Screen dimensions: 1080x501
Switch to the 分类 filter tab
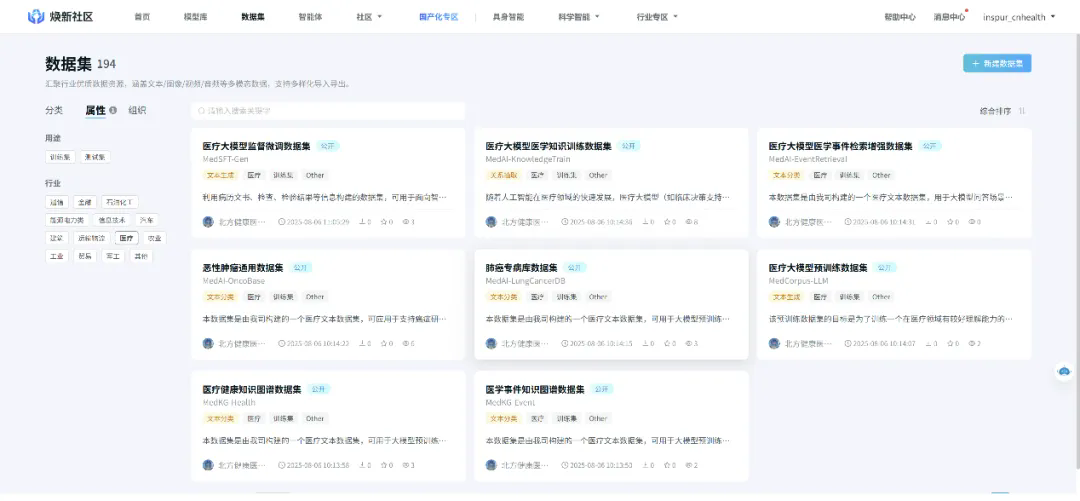click(x=54, y=111)
